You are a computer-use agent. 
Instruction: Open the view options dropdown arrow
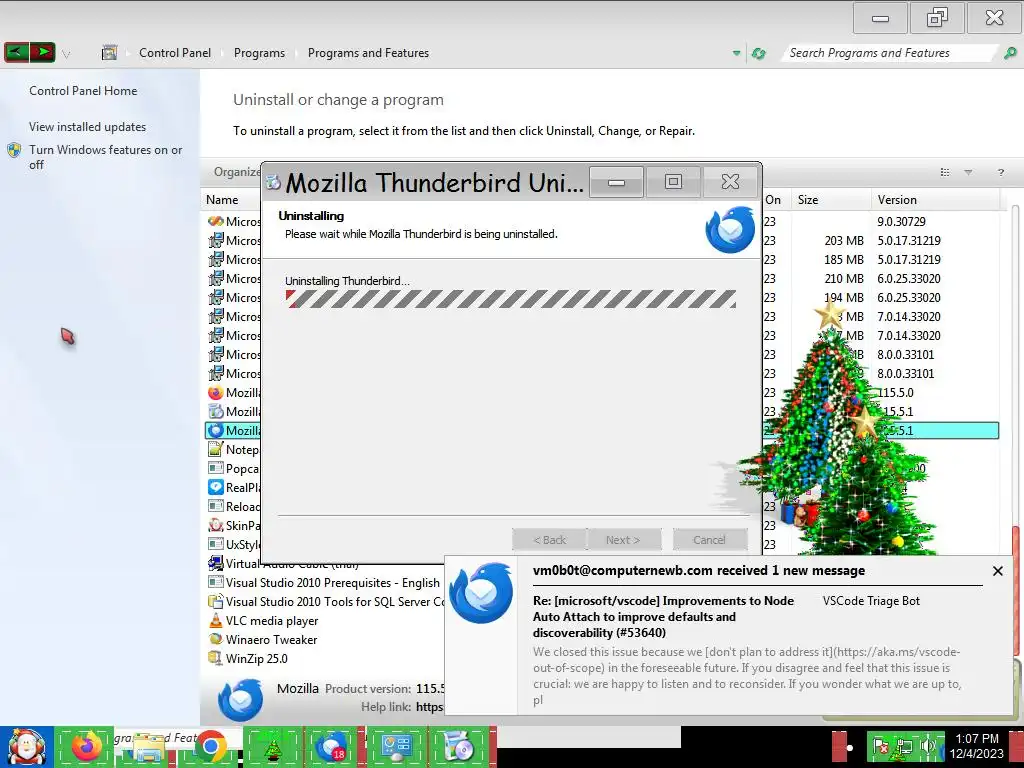click(968, 172)
